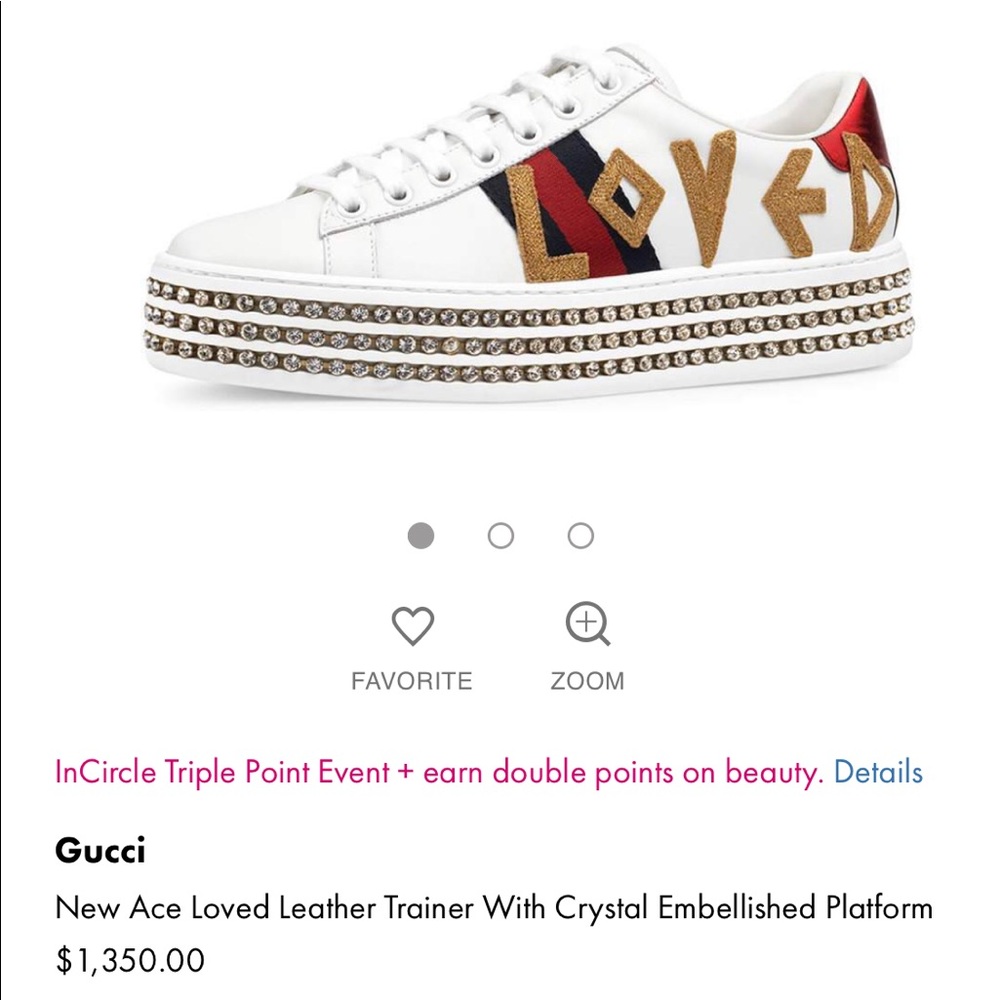1000x1000 pixels.
Task: Tap the FAVORITE text label
Action: [411, 681]
